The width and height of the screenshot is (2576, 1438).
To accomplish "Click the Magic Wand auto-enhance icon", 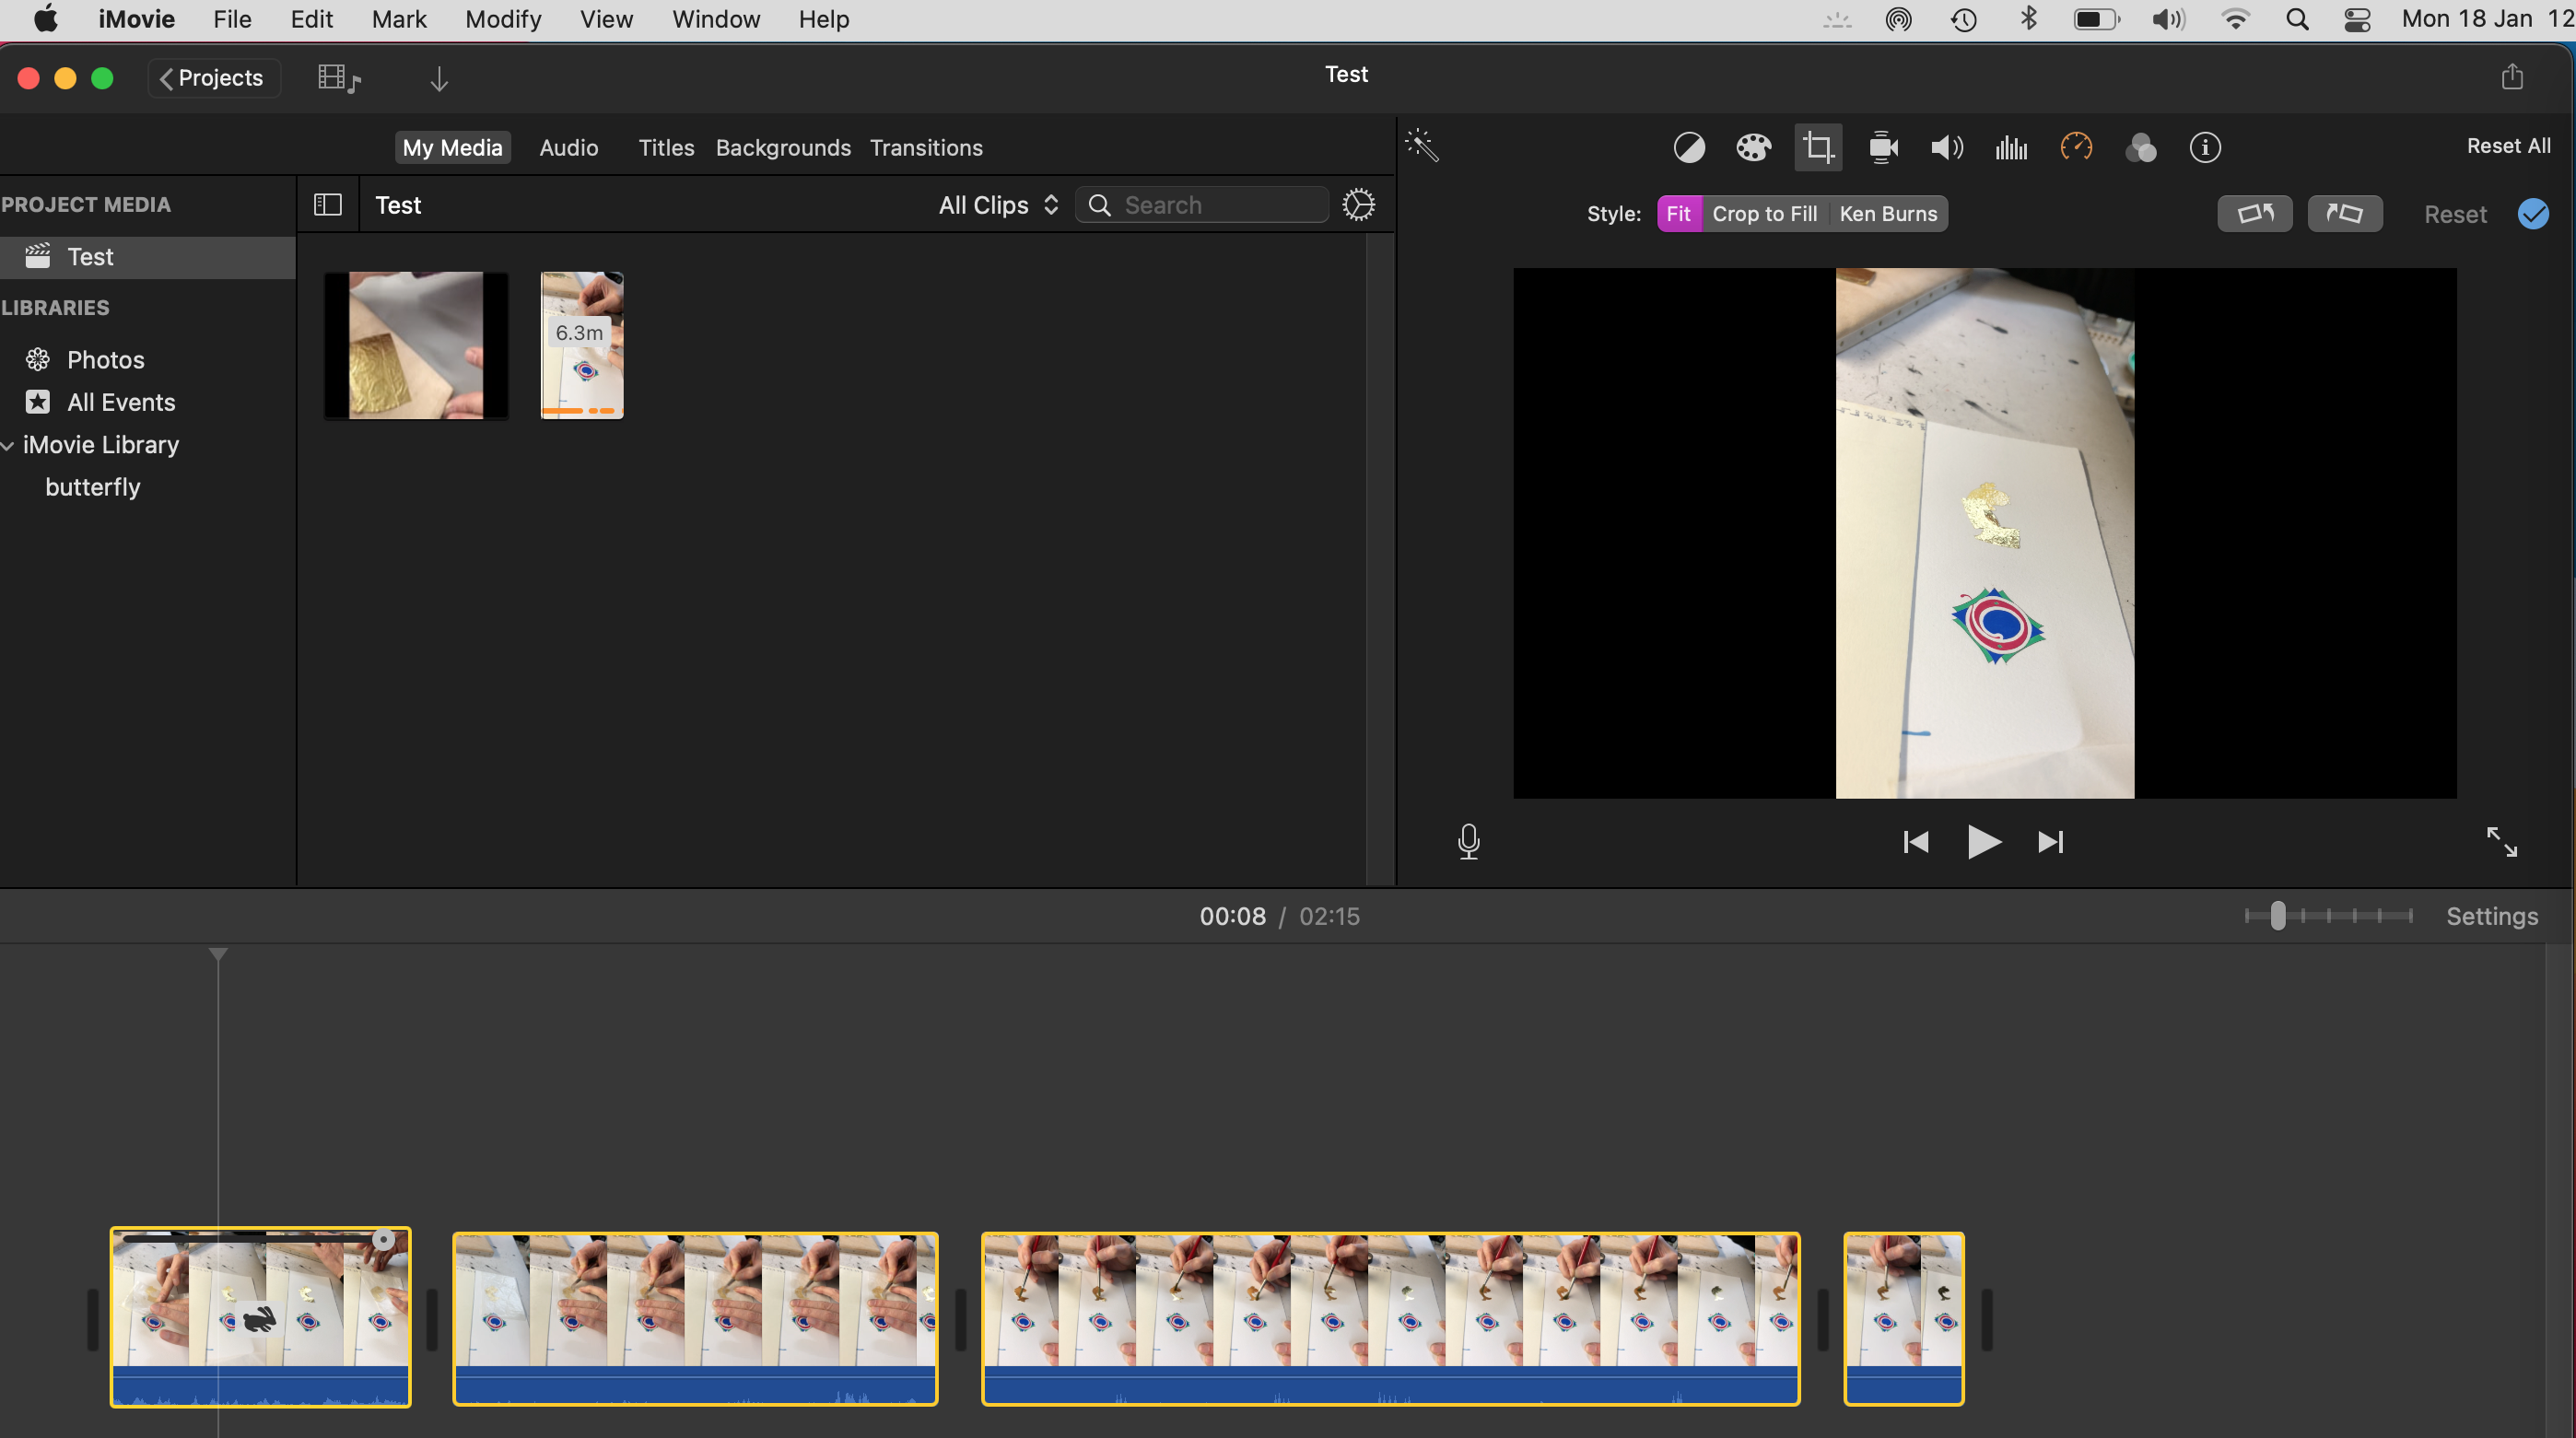I will (x=1422, y=146).
